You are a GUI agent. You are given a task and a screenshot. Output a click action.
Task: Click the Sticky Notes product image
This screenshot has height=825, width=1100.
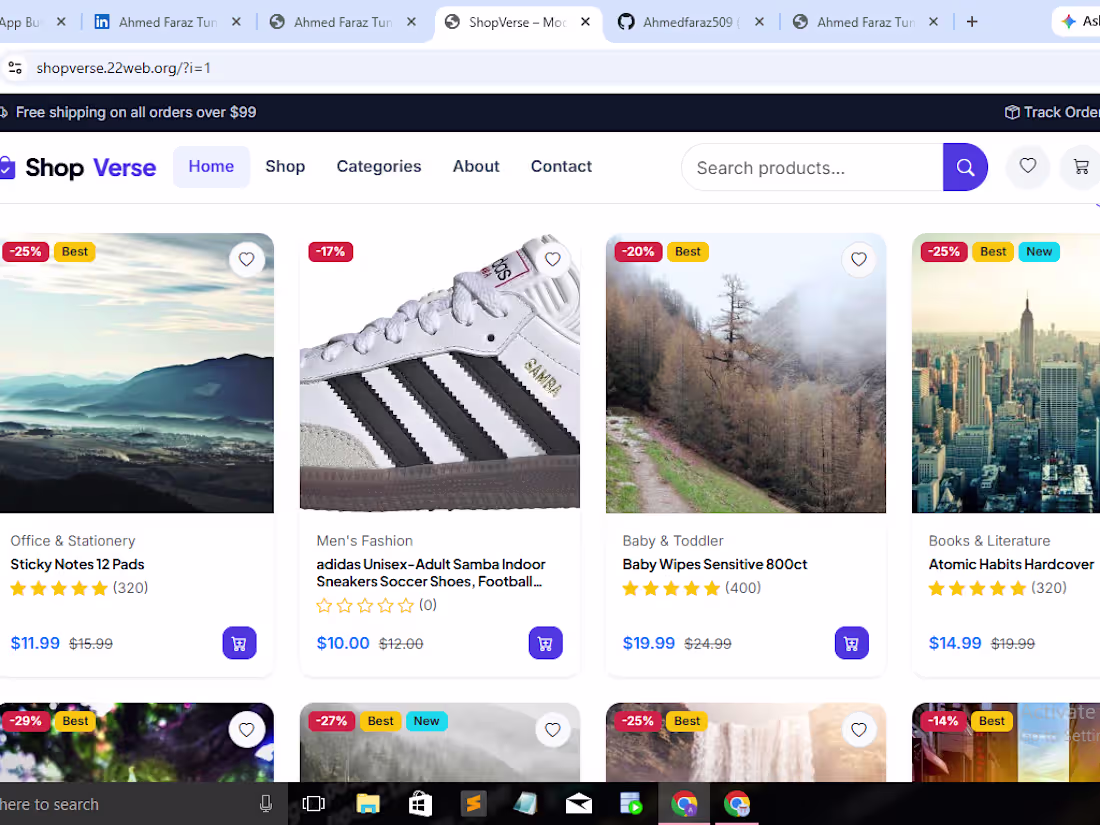(x=137, y=373)
